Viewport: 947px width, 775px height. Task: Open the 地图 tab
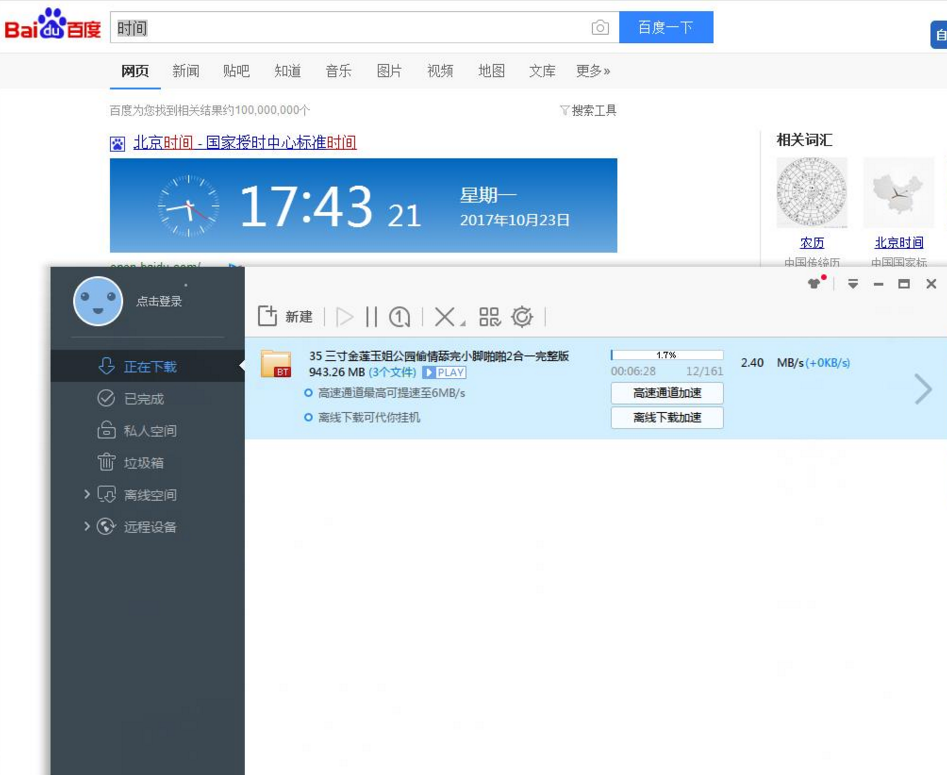click(x=491, y=71)
